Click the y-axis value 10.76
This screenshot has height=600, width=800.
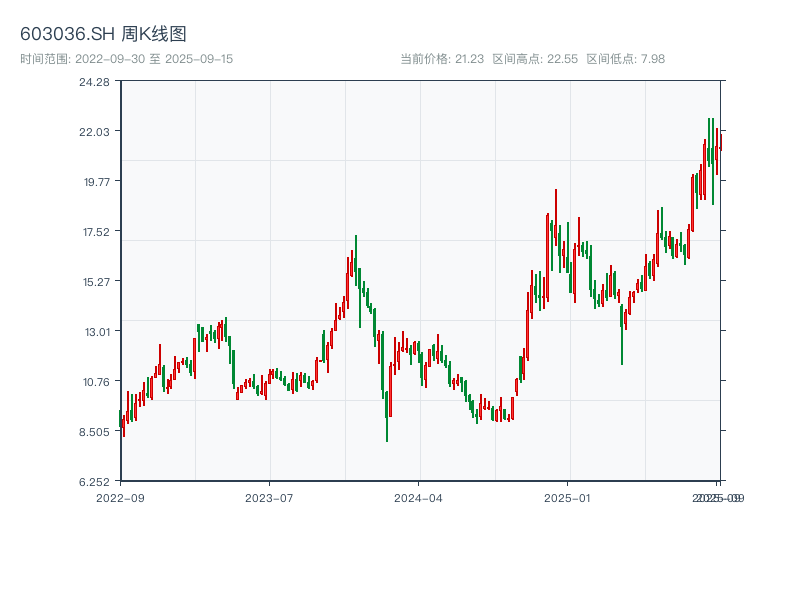coord(96,382)
